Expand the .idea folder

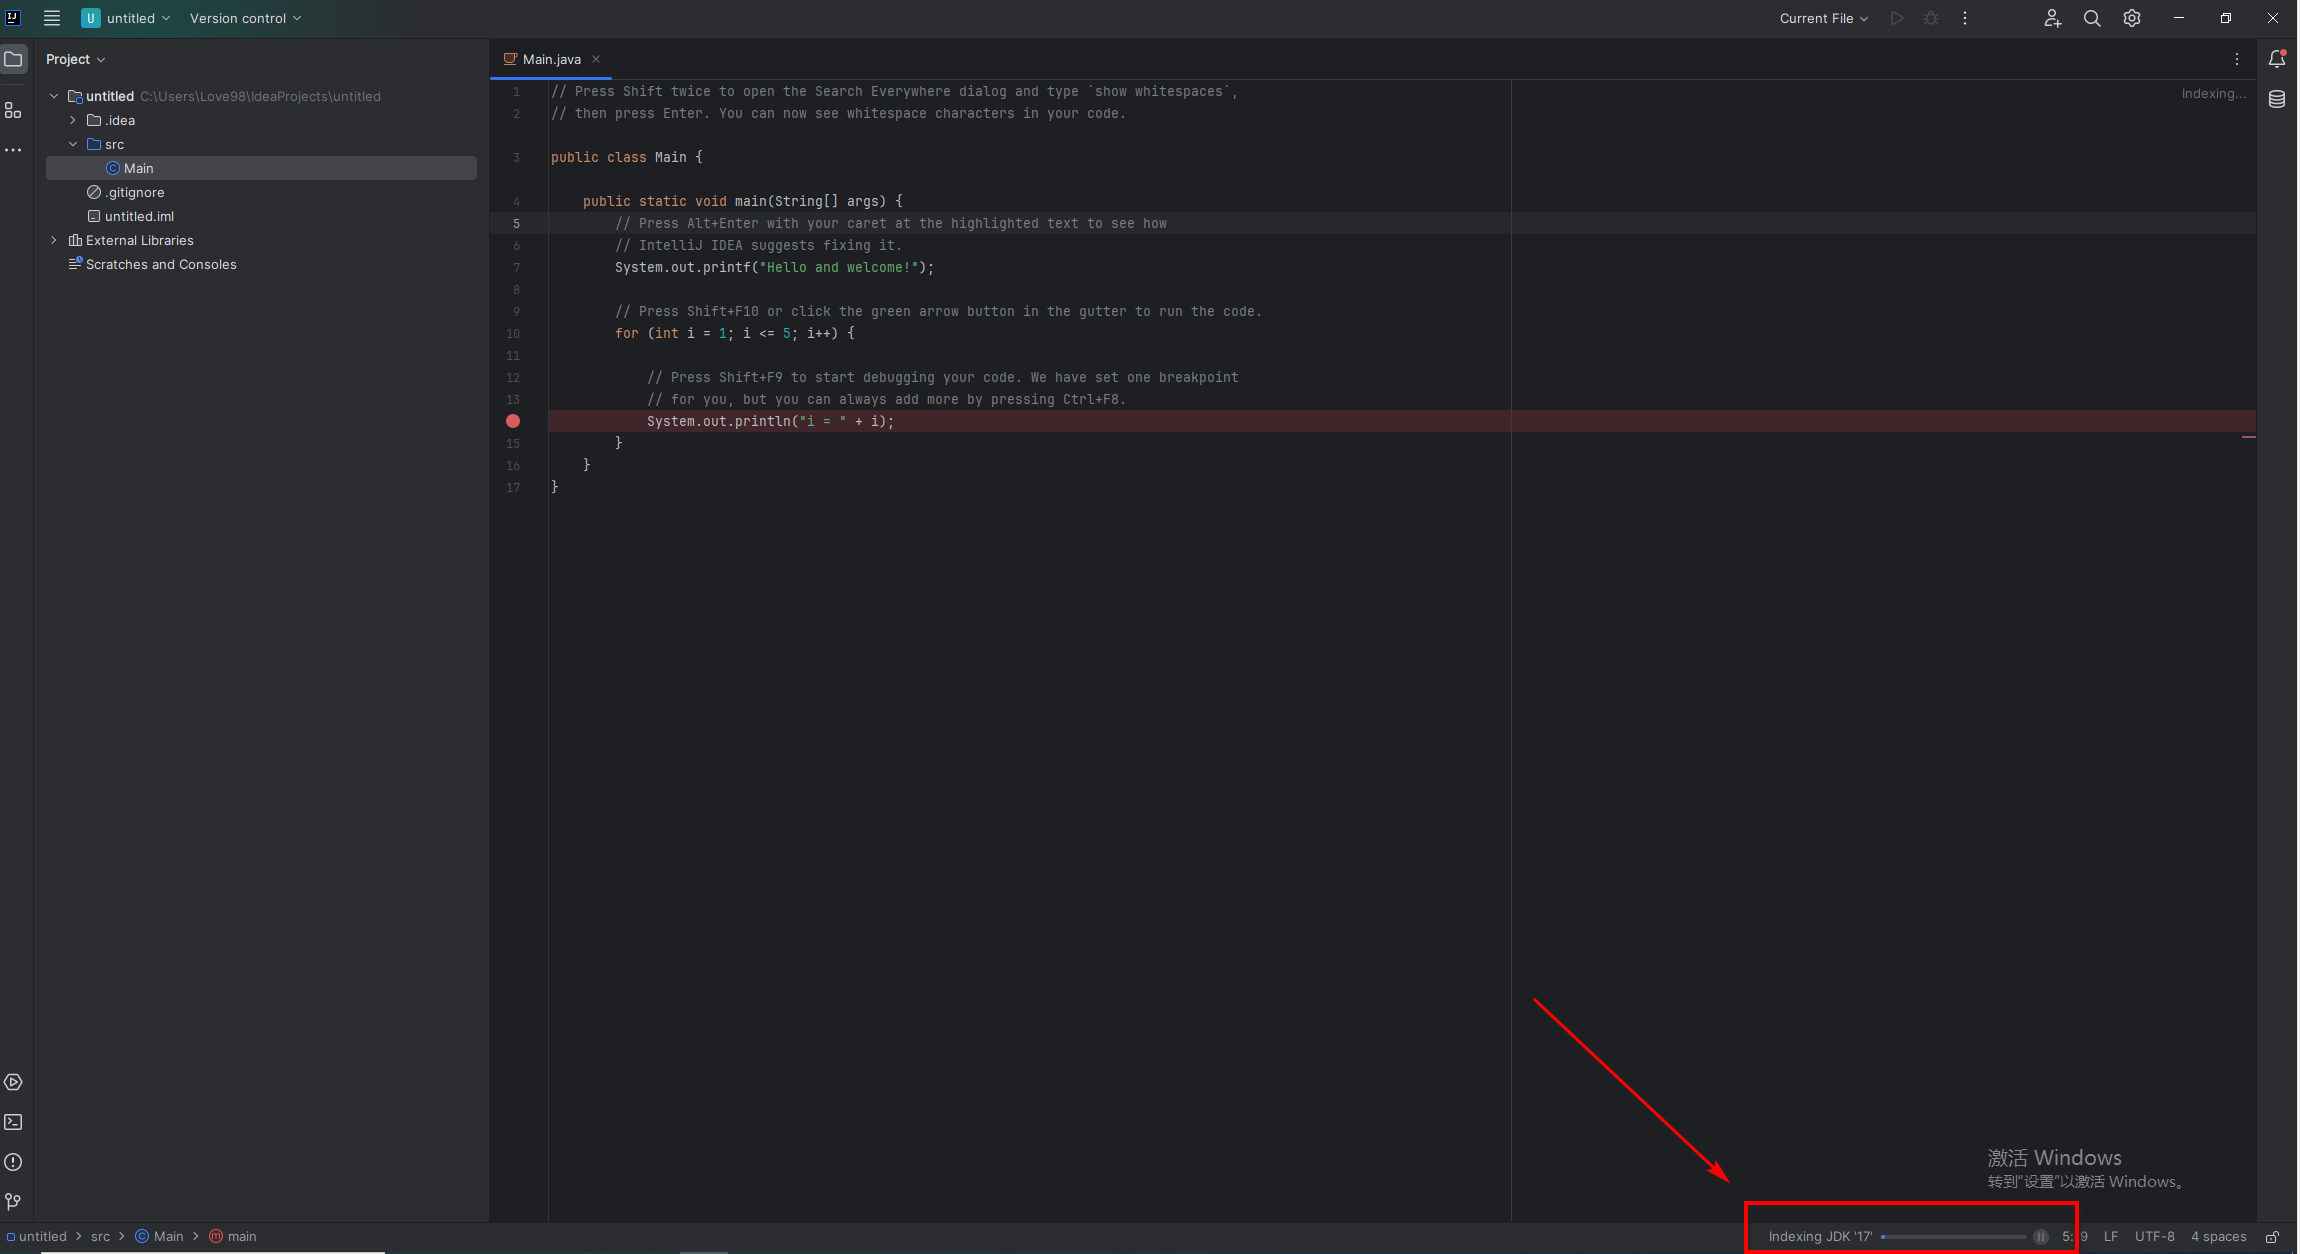[73, 120]
